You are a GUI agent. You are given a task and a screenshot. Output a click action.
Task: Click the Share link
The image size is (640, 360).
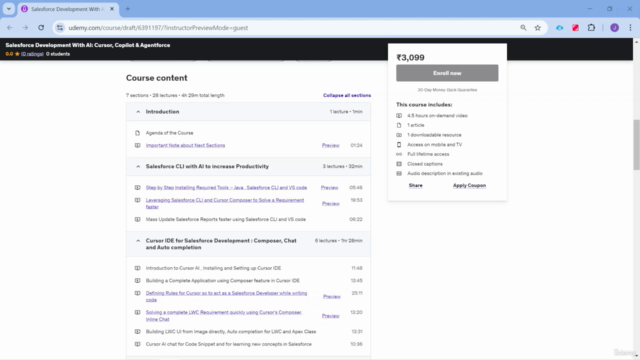pos(416,185)
